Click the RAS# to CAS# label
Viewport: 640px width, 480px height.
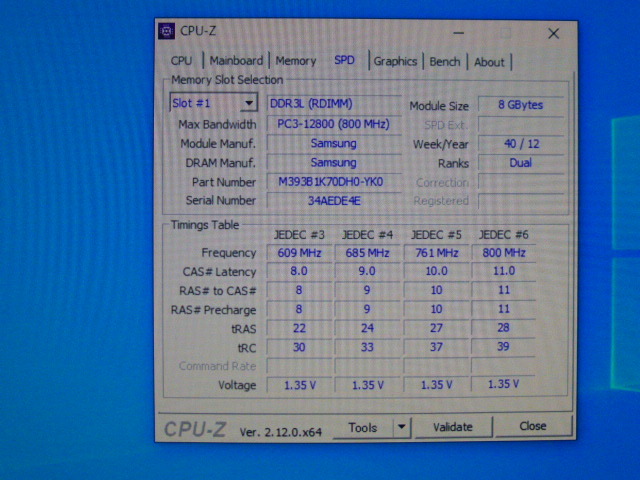(218, 291)
